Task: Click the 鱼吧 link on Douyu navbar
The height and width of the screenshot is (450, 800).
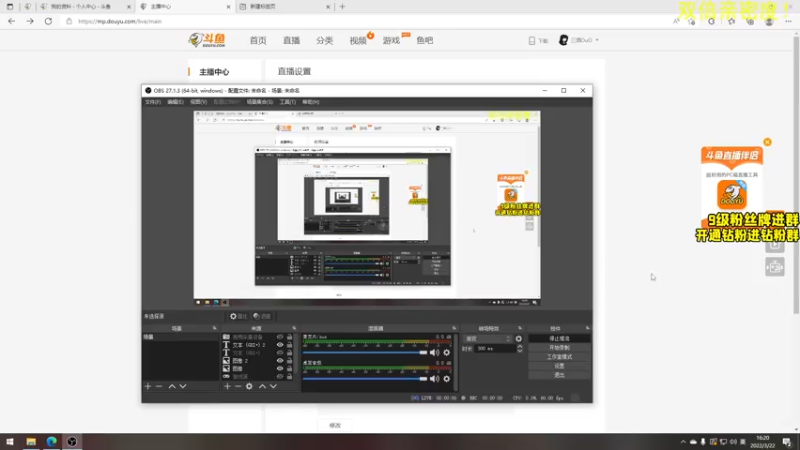Action: coord(424,40)
